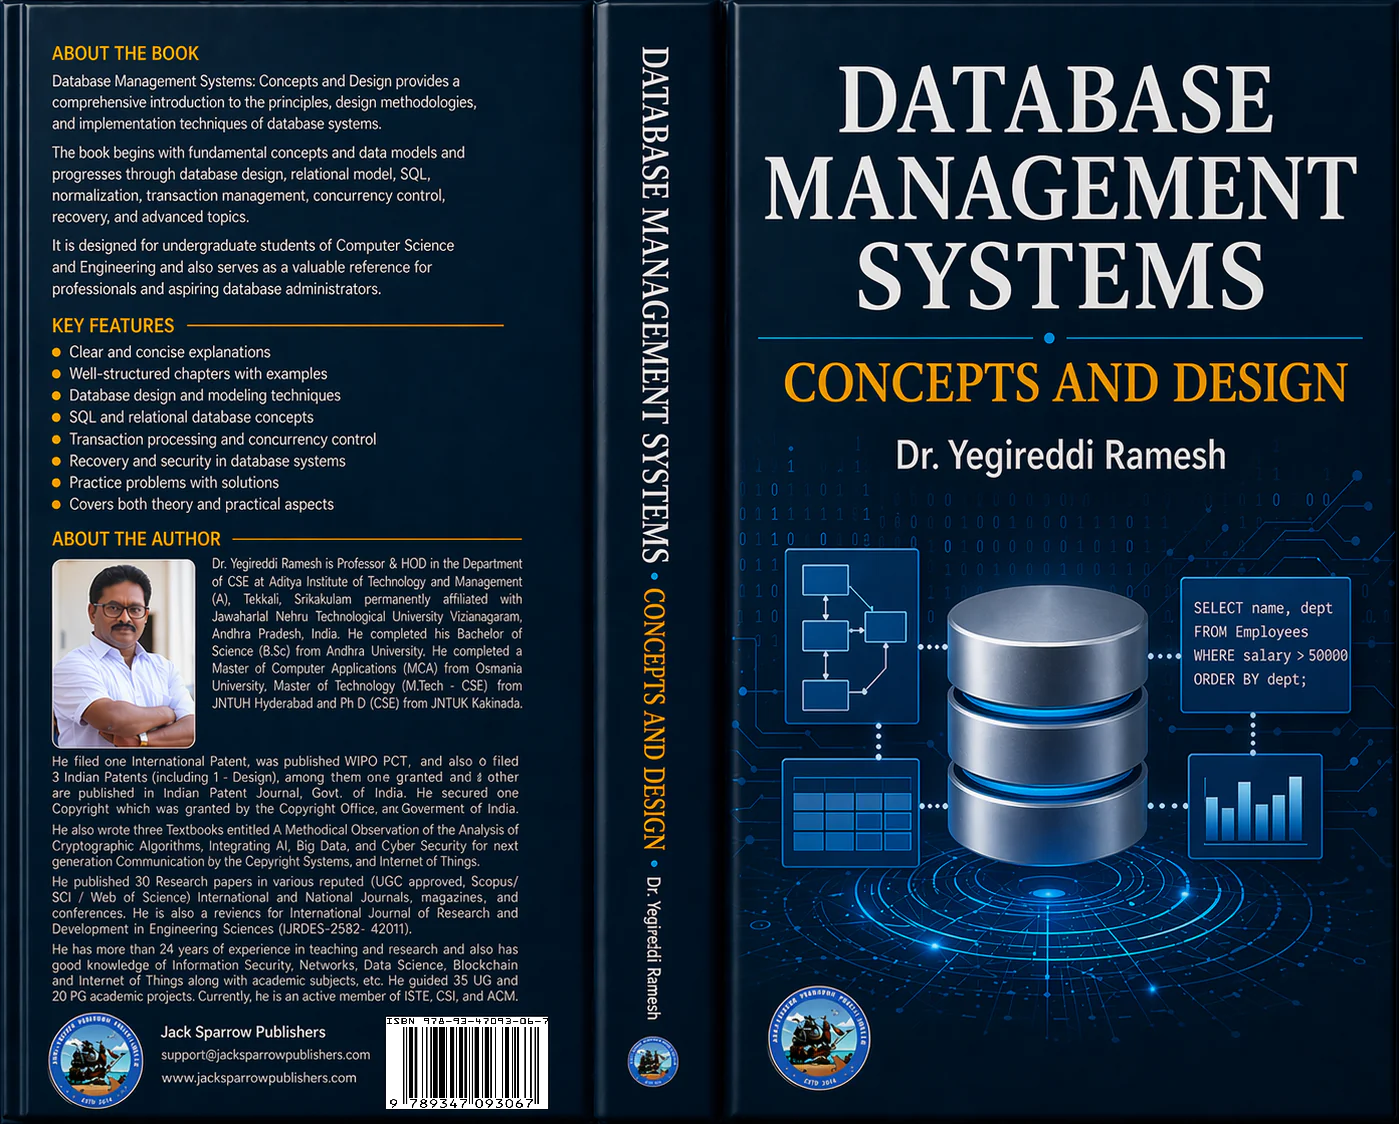Image resolution: width=1399 pixels, height=1124 pixels.
Task: Click 'CONCEPTS AND DESIGN' on front cover
Action: coord(1065,382)
